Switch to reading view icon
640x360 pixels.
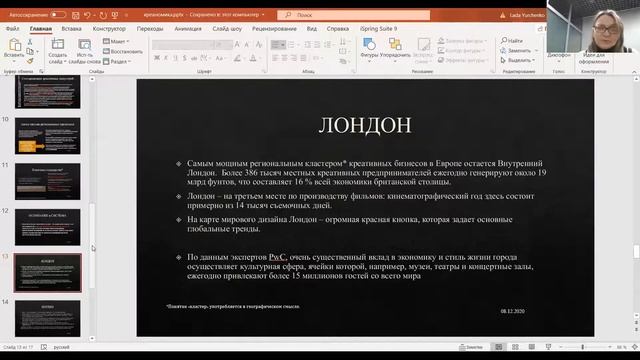(x=531, y=347)
